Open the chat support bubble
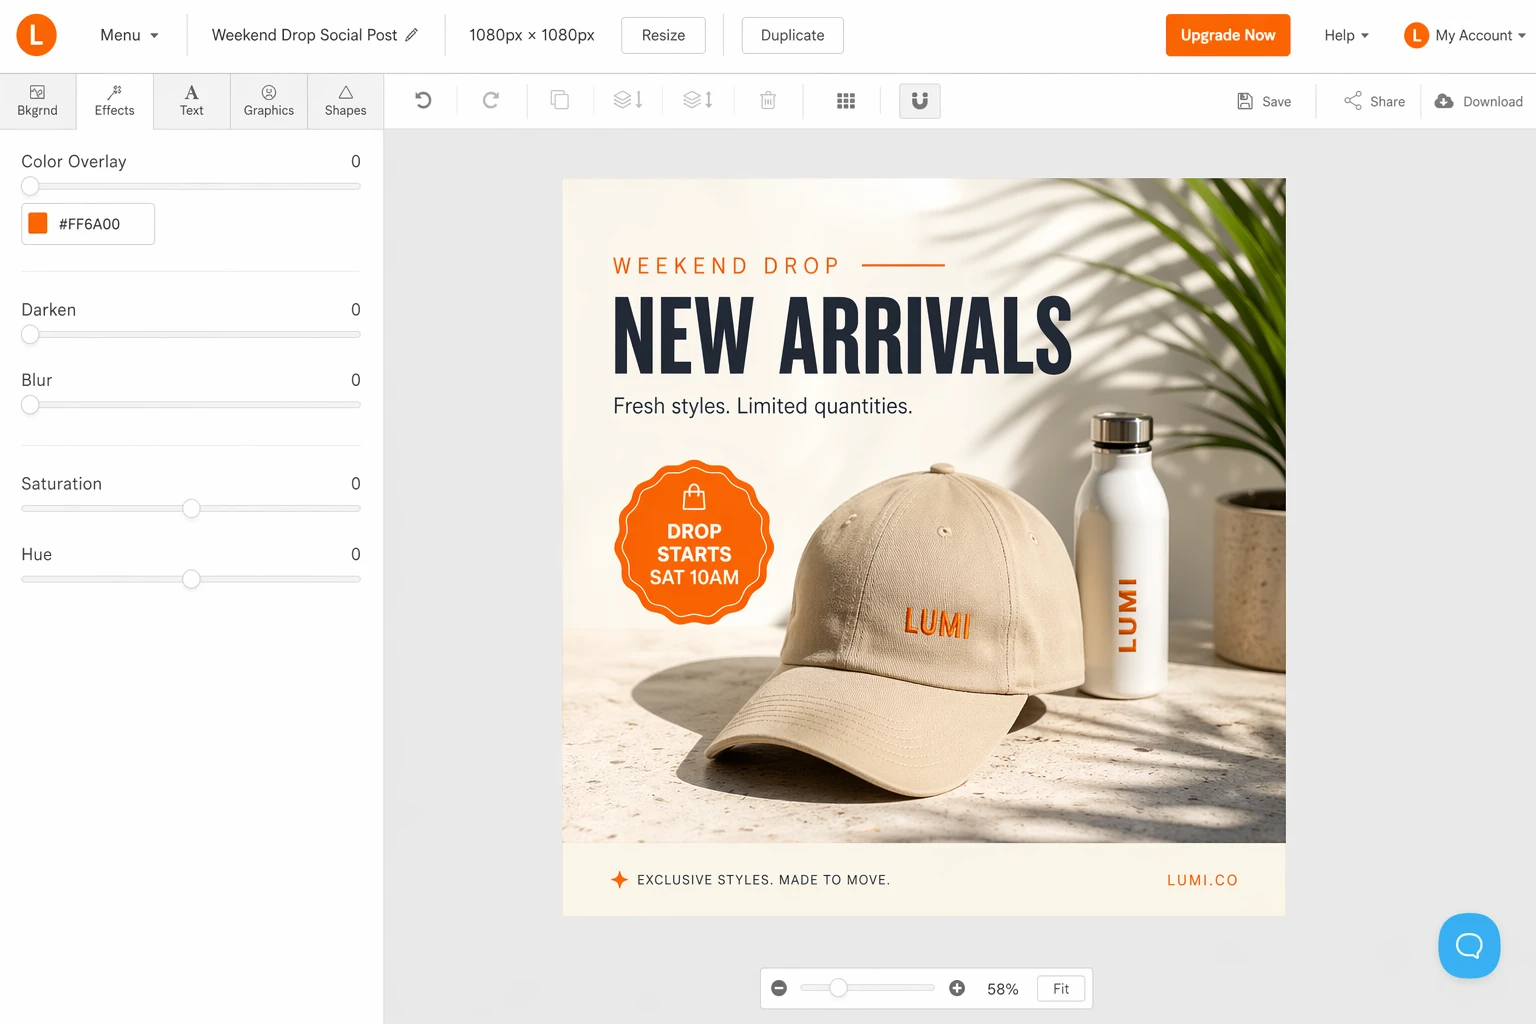This screenshot has width=1536, height=1024. coord(1468,945)
